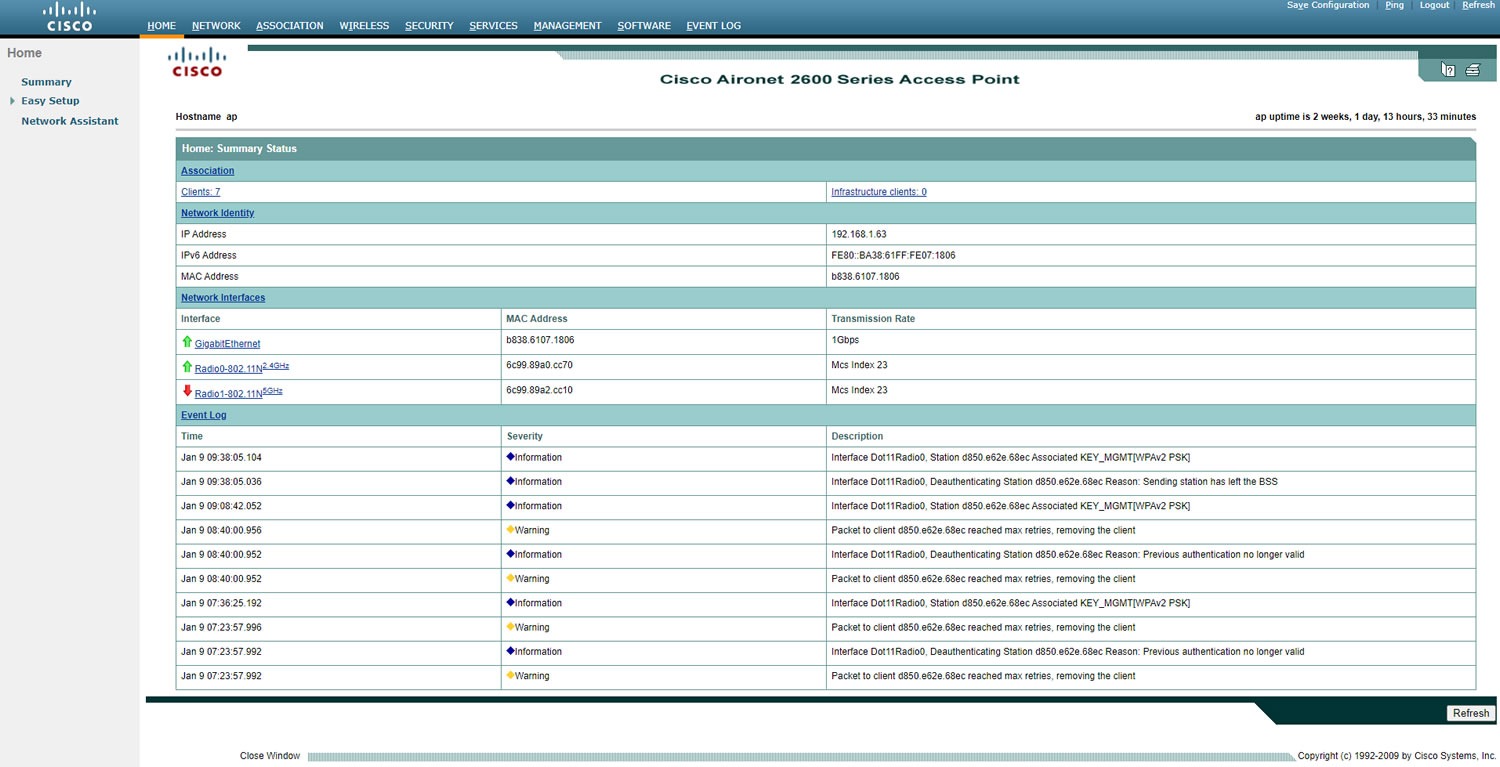Image resolution: width=1500 pixels, height=767 pixels.
Task: Click event time Jan 9 09:38:05.104
Action: click(x=221, y=457)
